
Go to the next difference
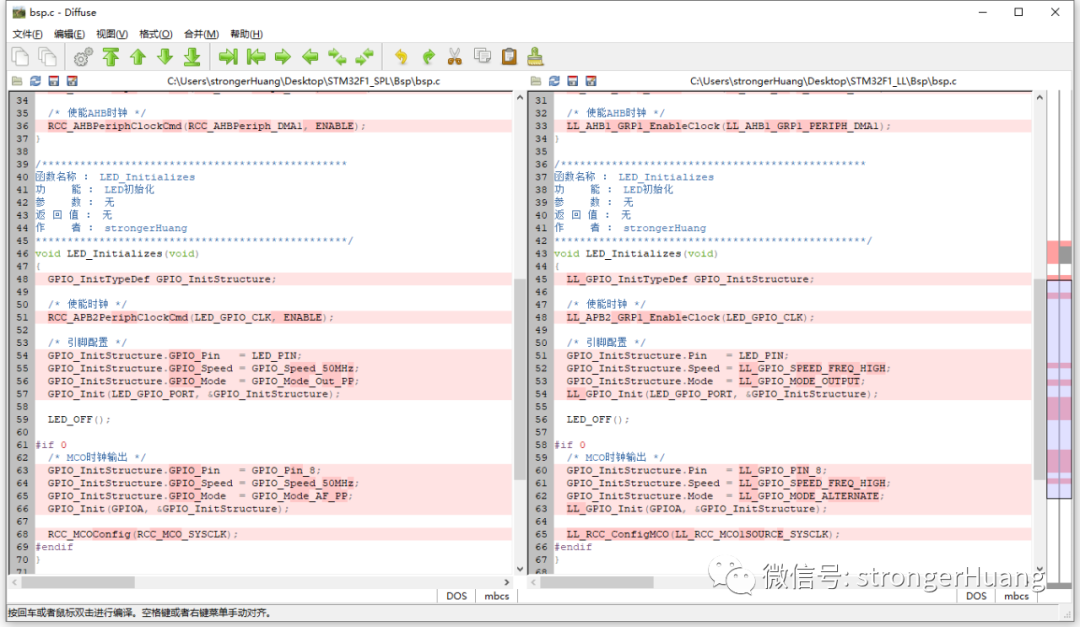pos(165,57)
